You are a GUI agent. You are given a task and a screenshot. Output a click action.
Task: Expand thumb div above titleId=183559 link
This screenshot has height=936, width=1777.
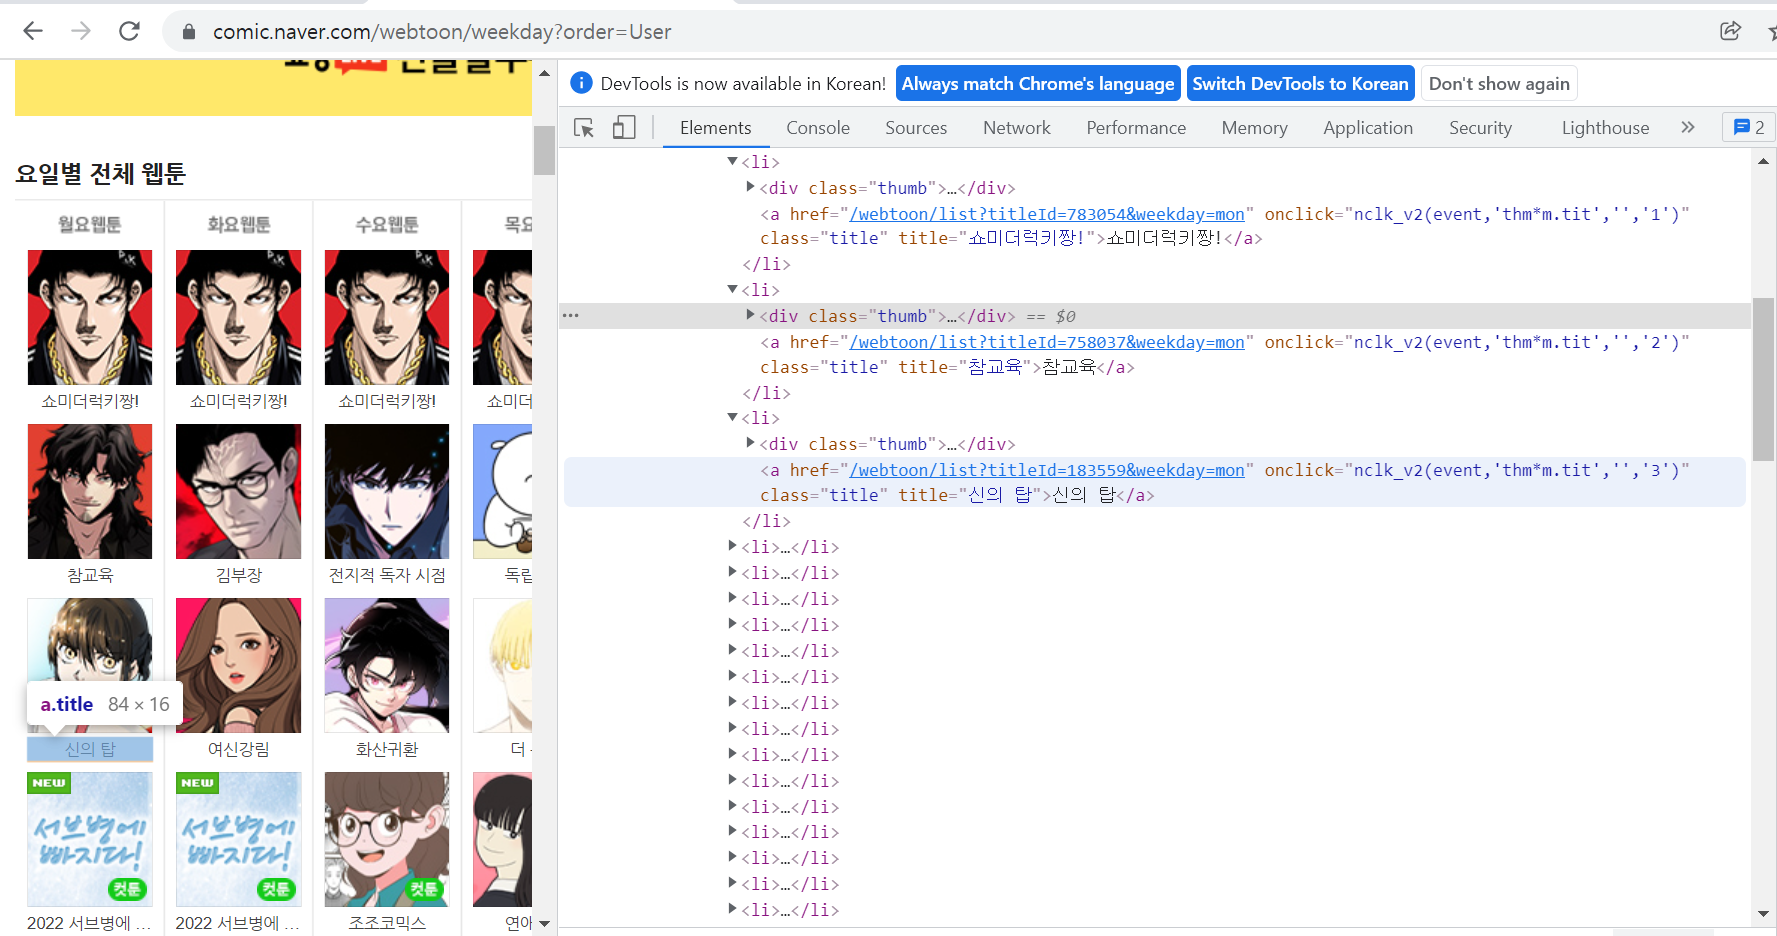pos(750,443)
